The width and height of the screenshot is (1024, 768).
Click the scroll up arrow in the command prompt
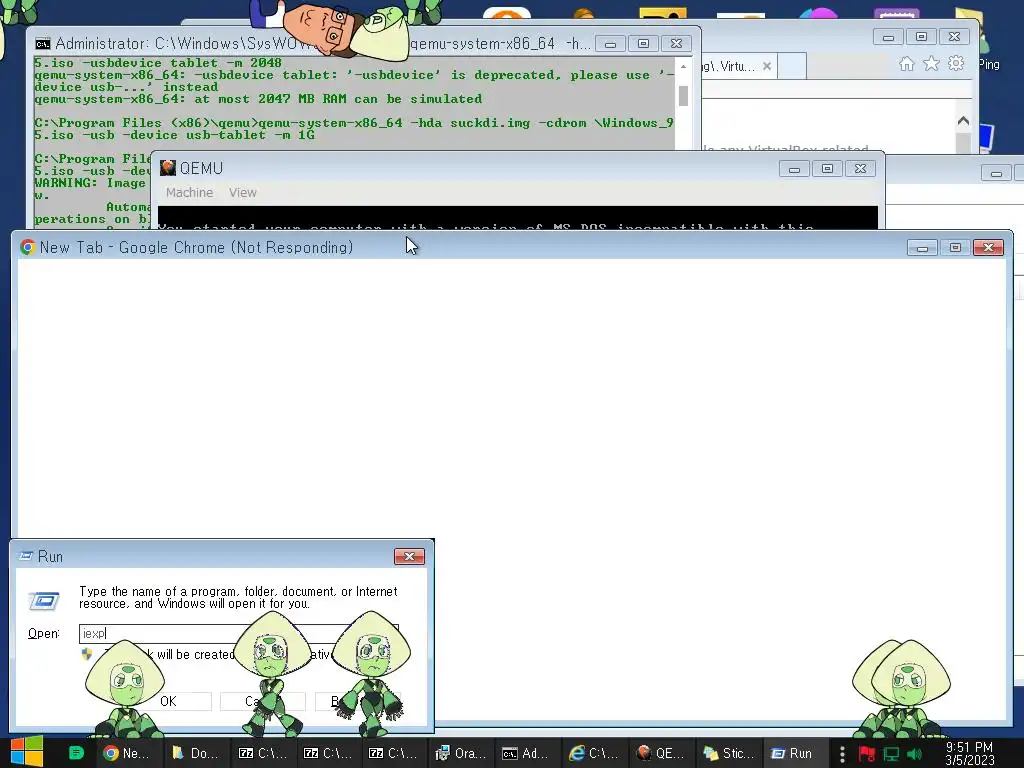pyautogui.click(x=683, y=67)
